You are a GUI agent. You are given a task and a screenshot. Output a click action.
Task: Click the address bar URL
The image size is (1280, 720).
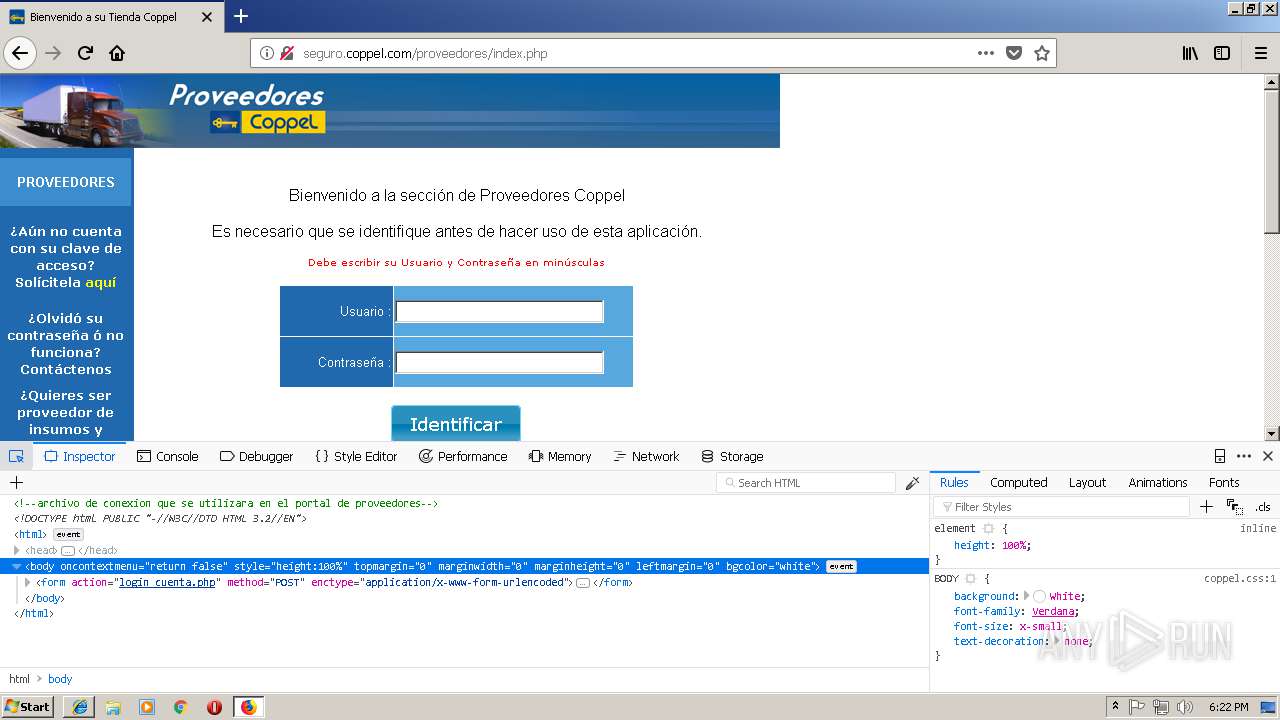point(425,53)
